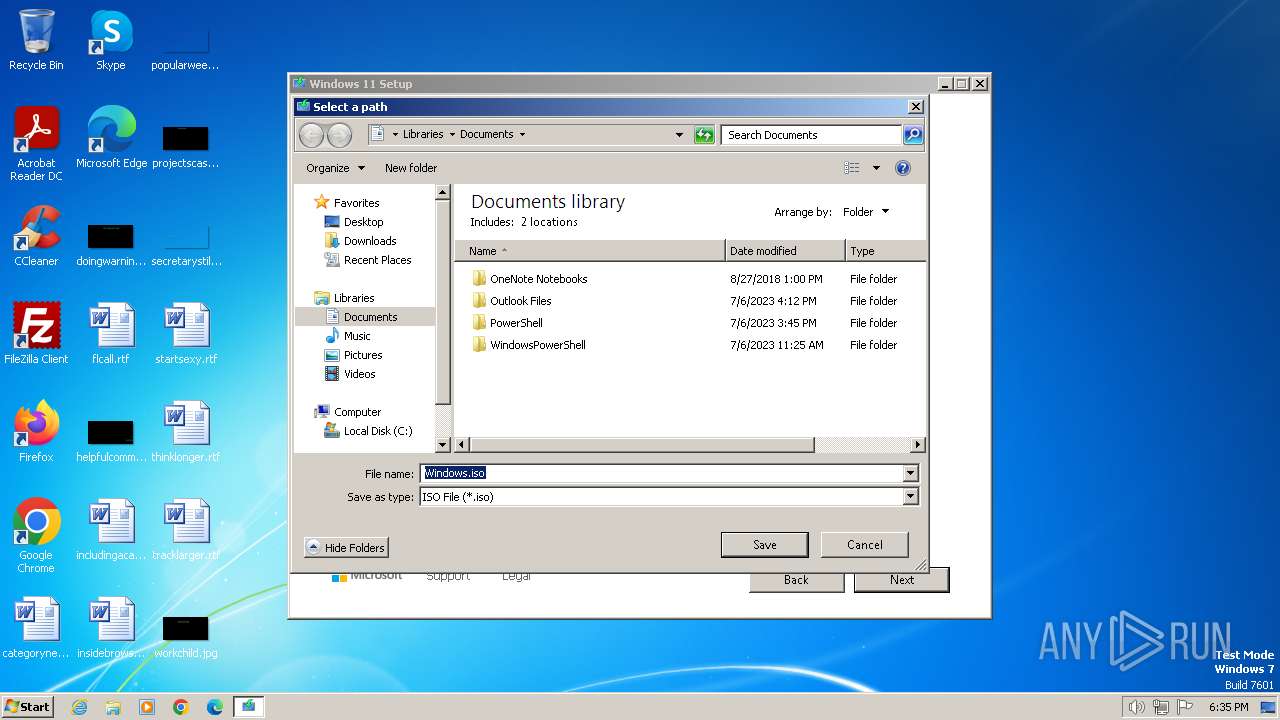Image resolution: width=1280 pixels, height=720 pixels.
Task: Click navigation pane scrollbar down arrow
Action: point(443,445)
